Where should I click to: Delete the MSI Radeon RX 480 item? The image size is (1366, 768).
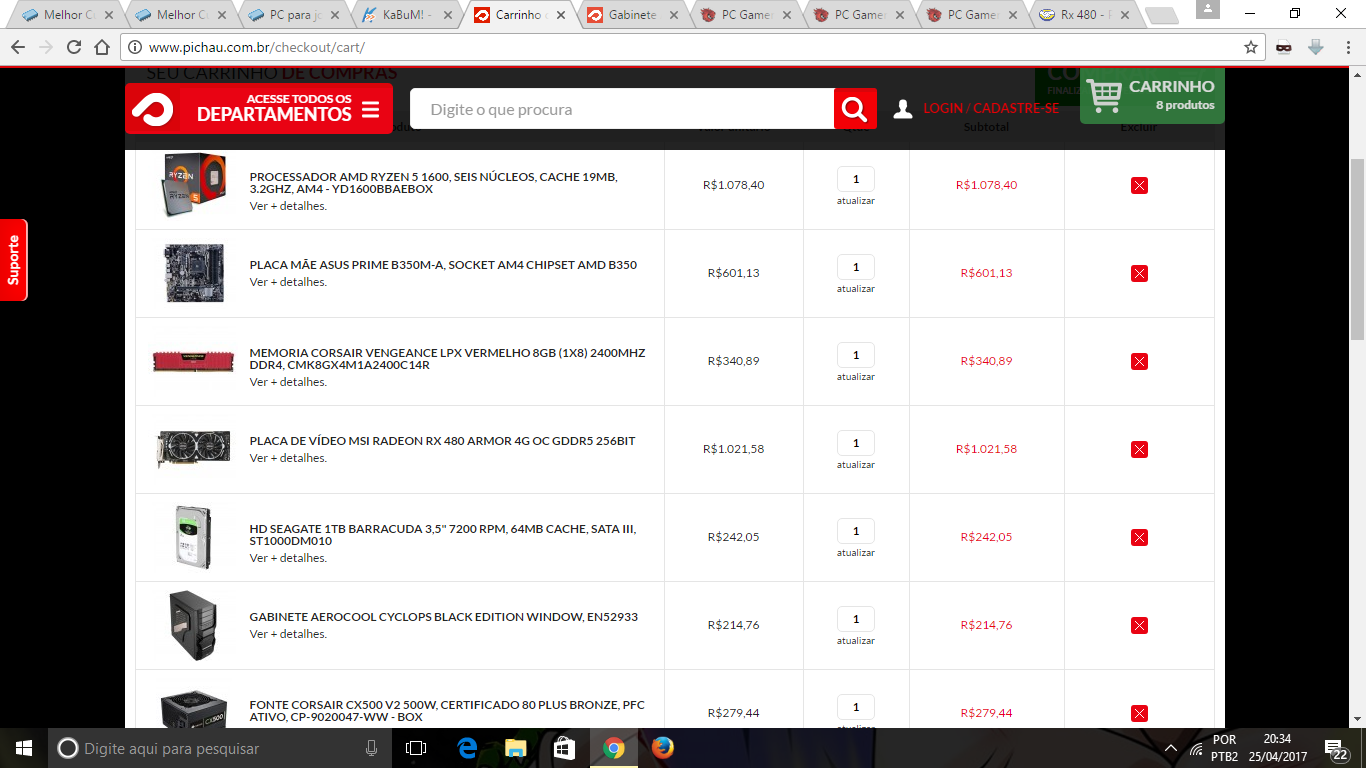pyautogui.click(x=1139, y=449)
